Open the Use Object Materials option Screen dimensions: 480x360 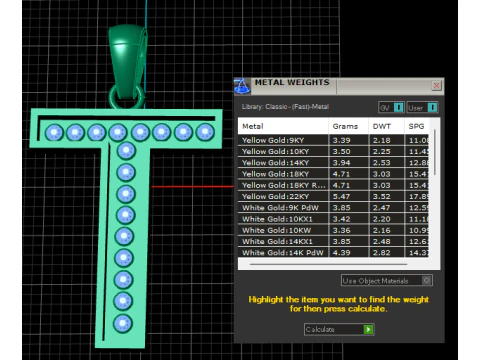point(387,280)
